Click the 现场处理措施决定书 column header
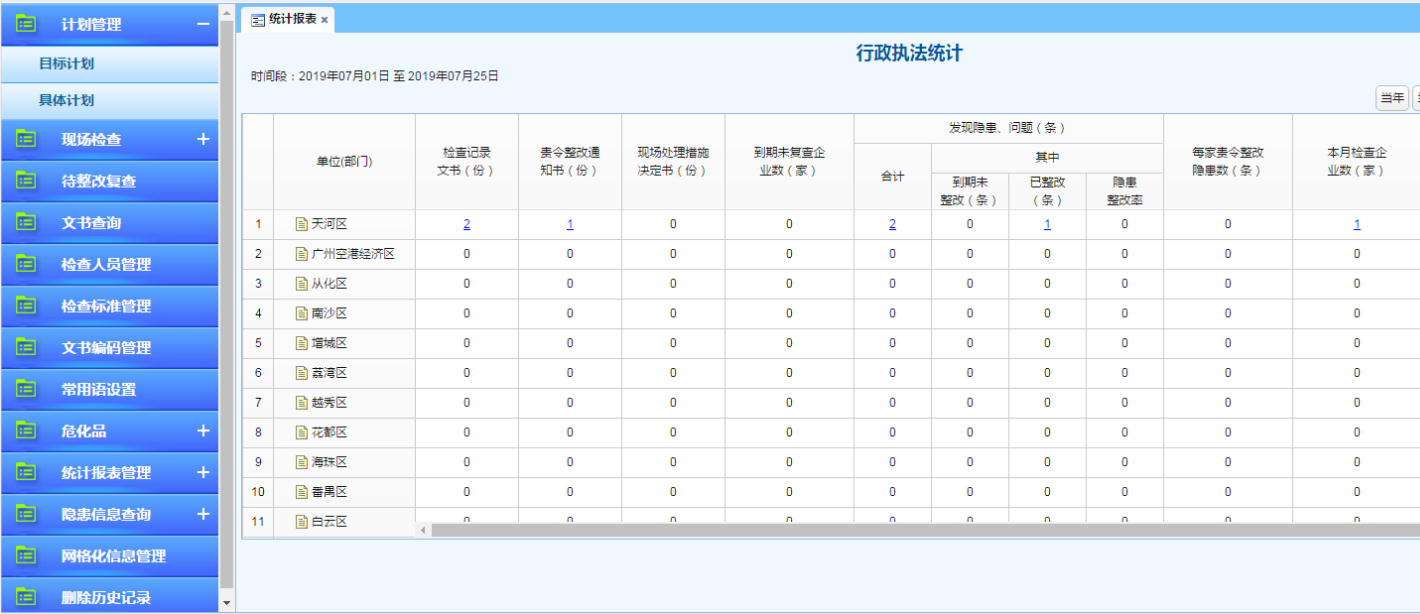This screenshot has width=1420, height=614. [673, 162]
